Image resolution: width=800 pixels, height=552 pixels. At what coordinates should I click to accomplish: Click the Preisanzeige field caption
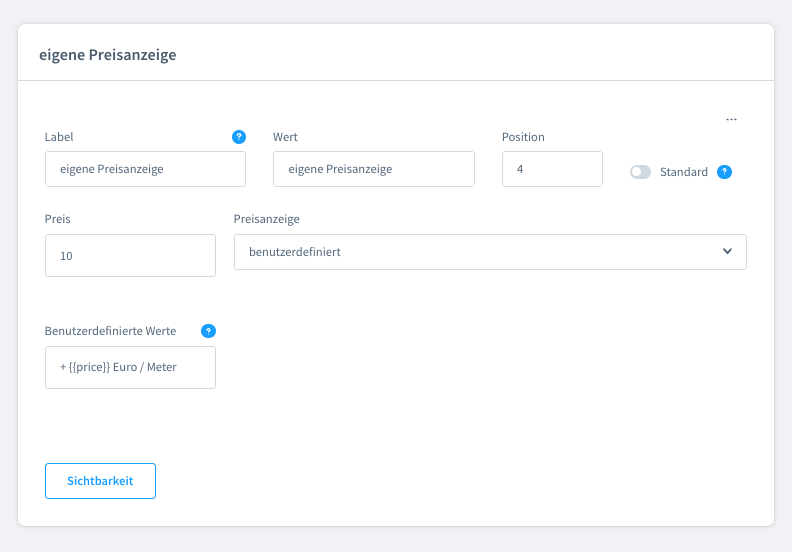(x=266, y=219)
